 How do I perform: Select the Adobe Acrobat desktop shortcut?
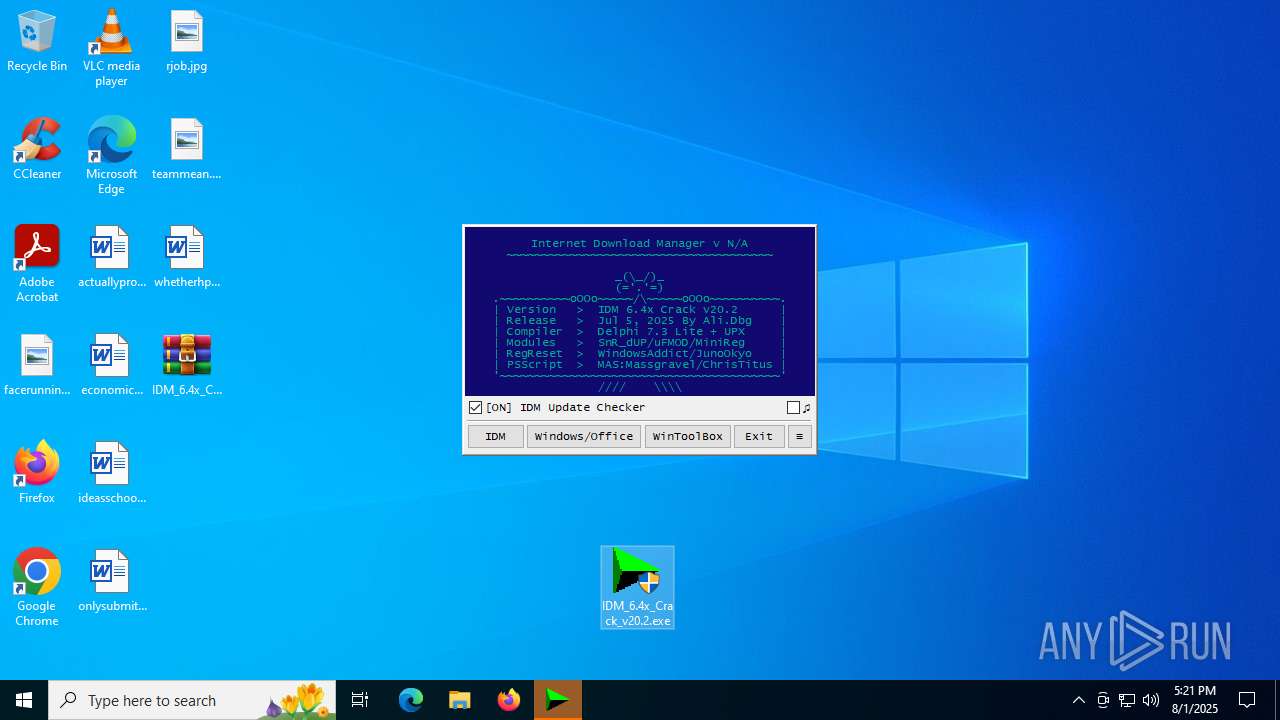[x=37, y=264]
